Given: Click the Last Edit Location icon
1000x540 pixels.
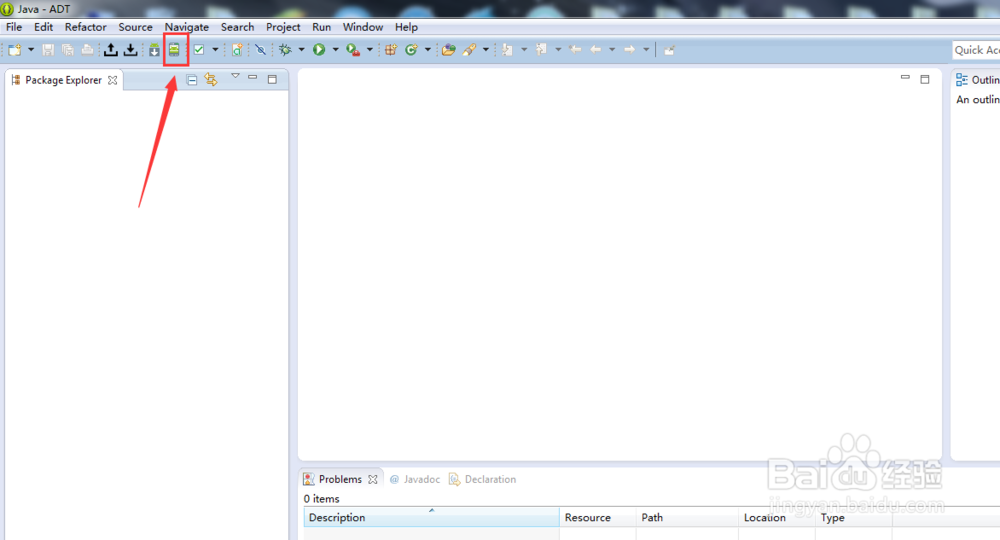Looking at the screenshot, I should [575, 50].
